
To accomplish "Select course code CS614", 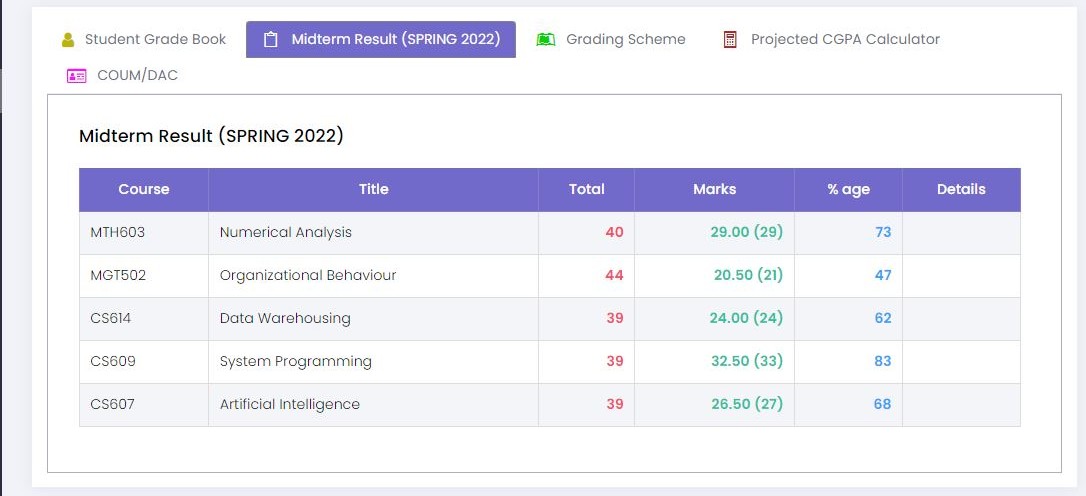I will pos(111,319).
